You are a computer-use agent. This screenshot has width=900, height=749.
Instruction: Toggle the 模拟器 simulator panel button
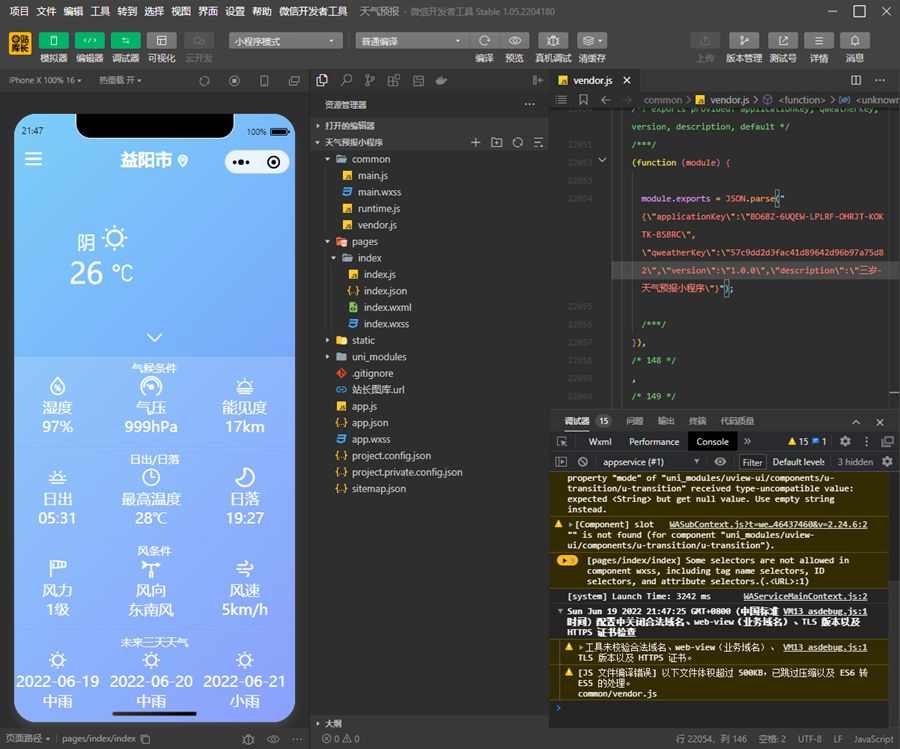tap(53, 41)
